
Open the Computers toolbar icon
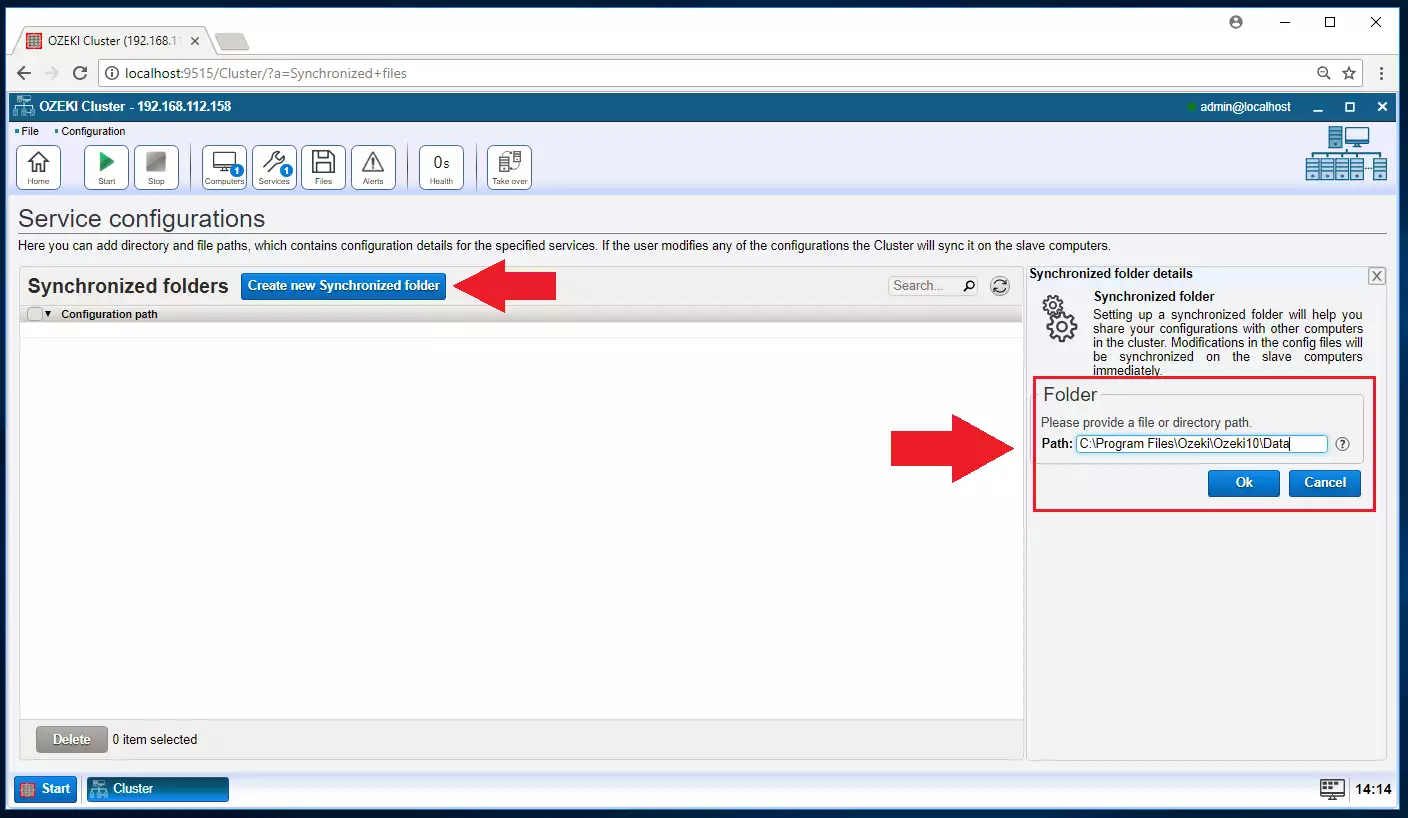tap(224, 167)
